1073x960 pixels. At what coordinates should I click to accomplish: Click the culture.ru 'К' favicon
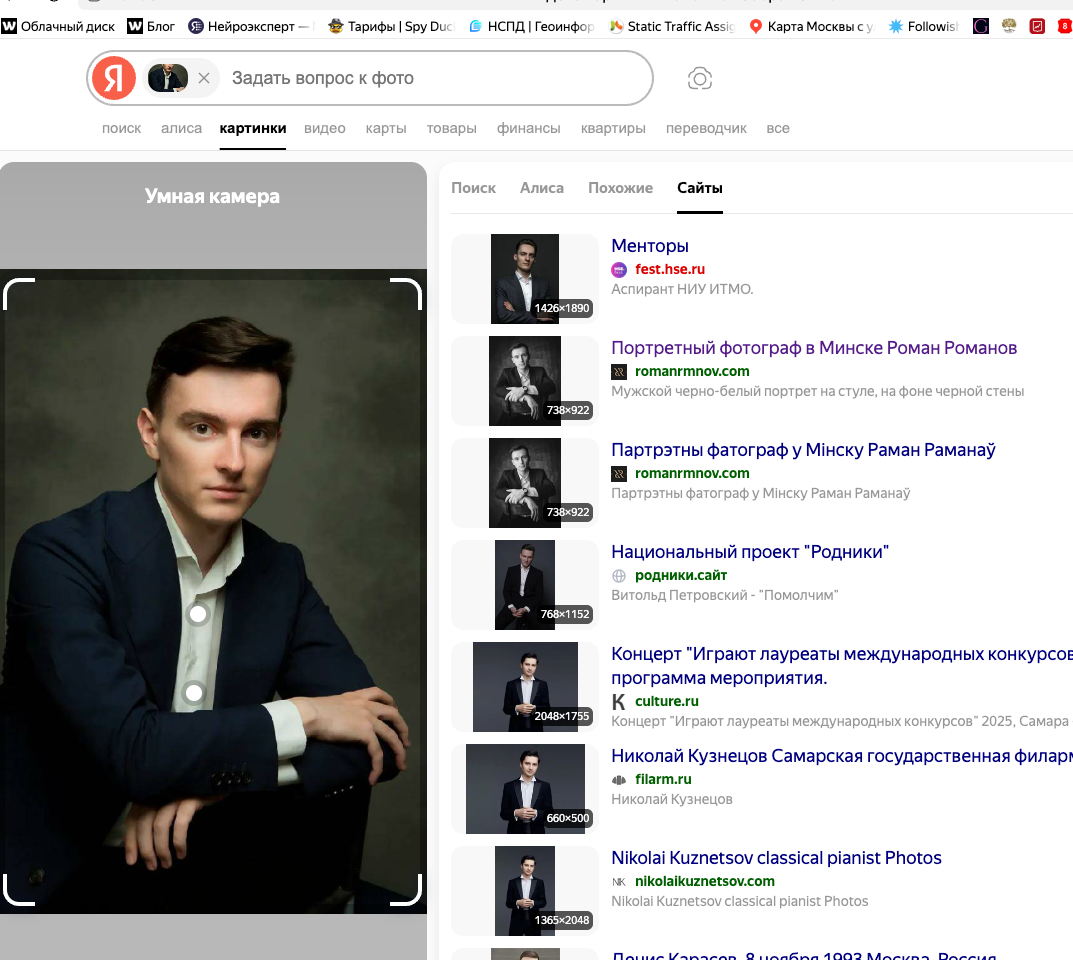coord(617,701)
